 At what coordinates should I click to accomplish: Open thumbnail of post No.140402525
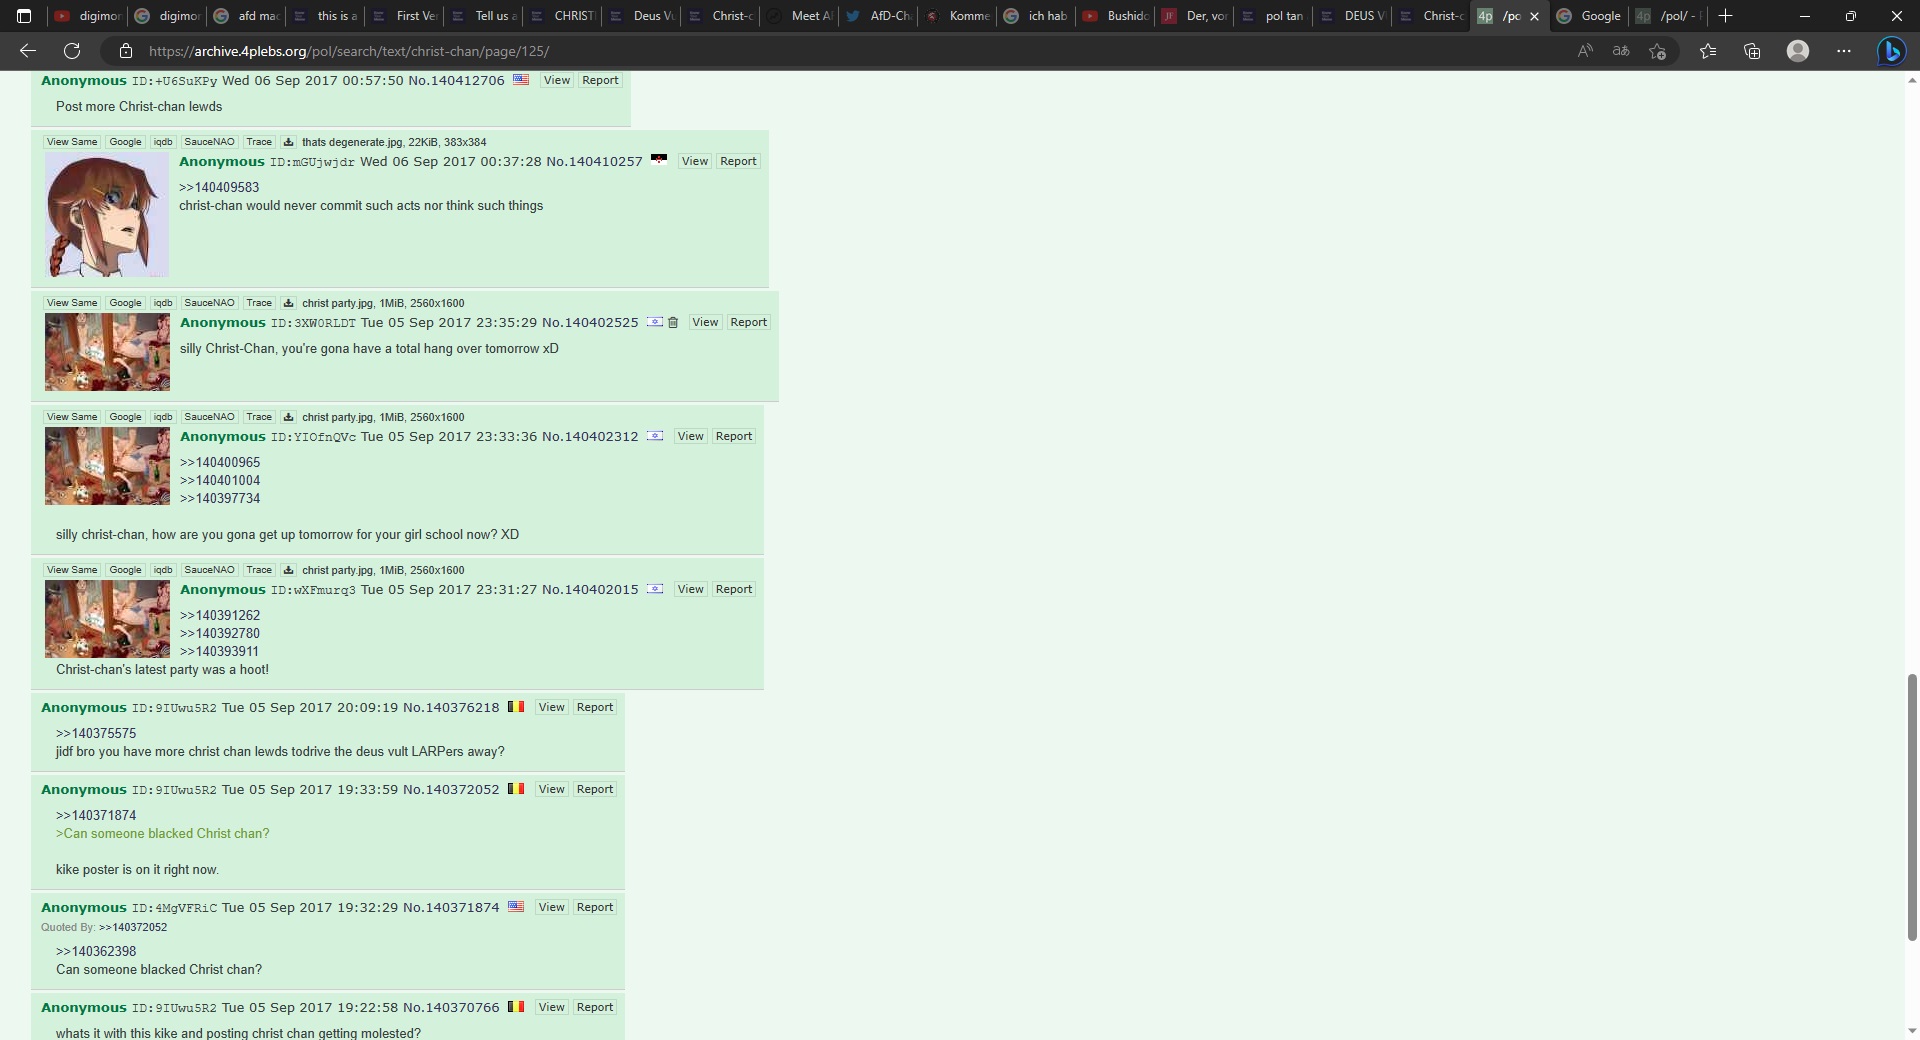click(x=107, y=352)
